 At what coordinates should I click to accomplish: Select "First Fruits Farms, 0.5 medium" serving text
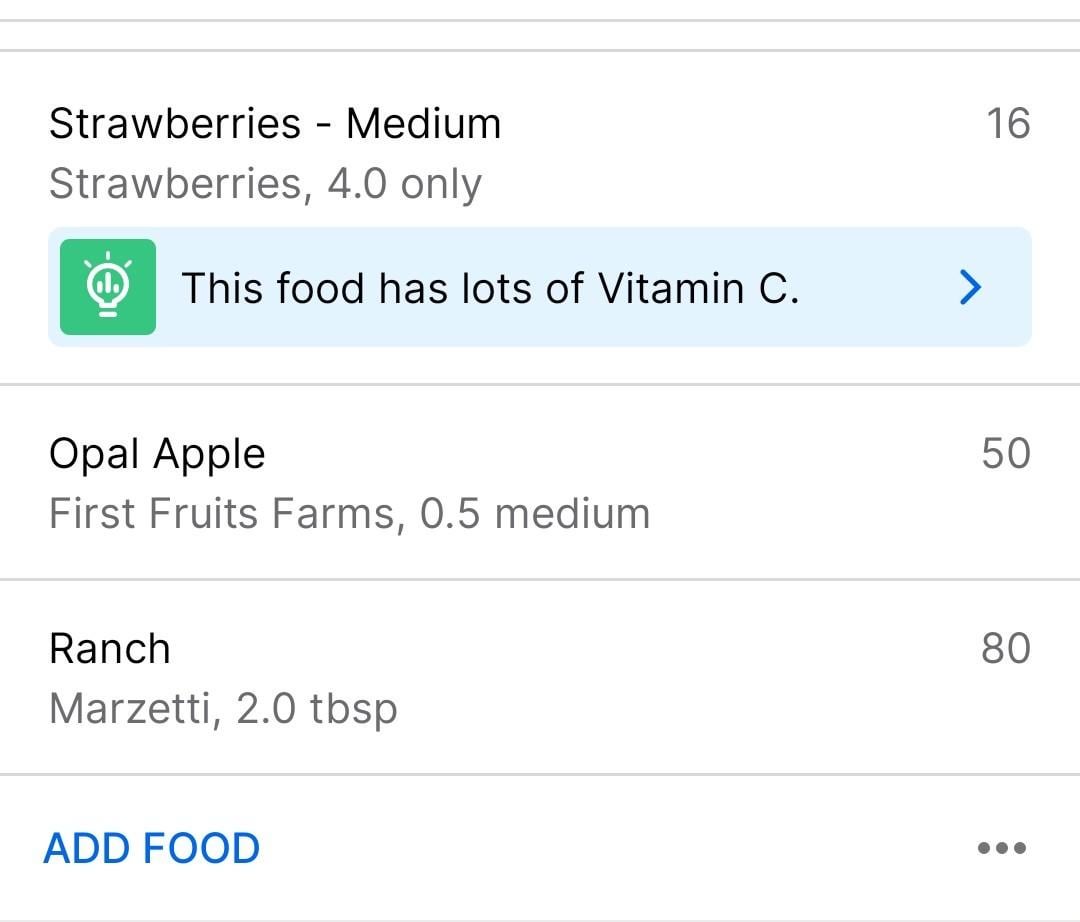[350, 514]
